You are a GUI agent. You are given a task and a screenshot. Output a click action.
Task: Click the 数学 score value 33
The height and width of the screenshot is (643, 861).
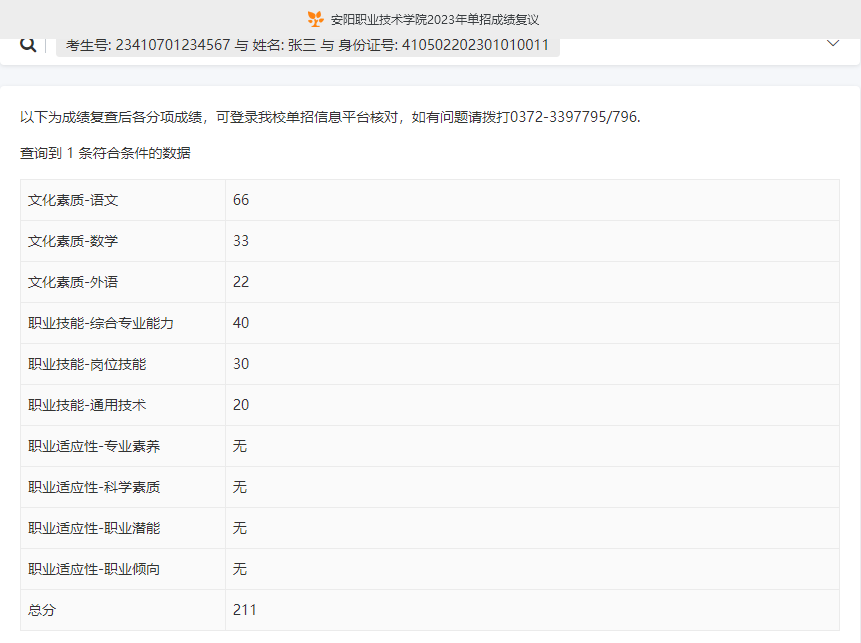pyautogui.click(x=241, y=241)
